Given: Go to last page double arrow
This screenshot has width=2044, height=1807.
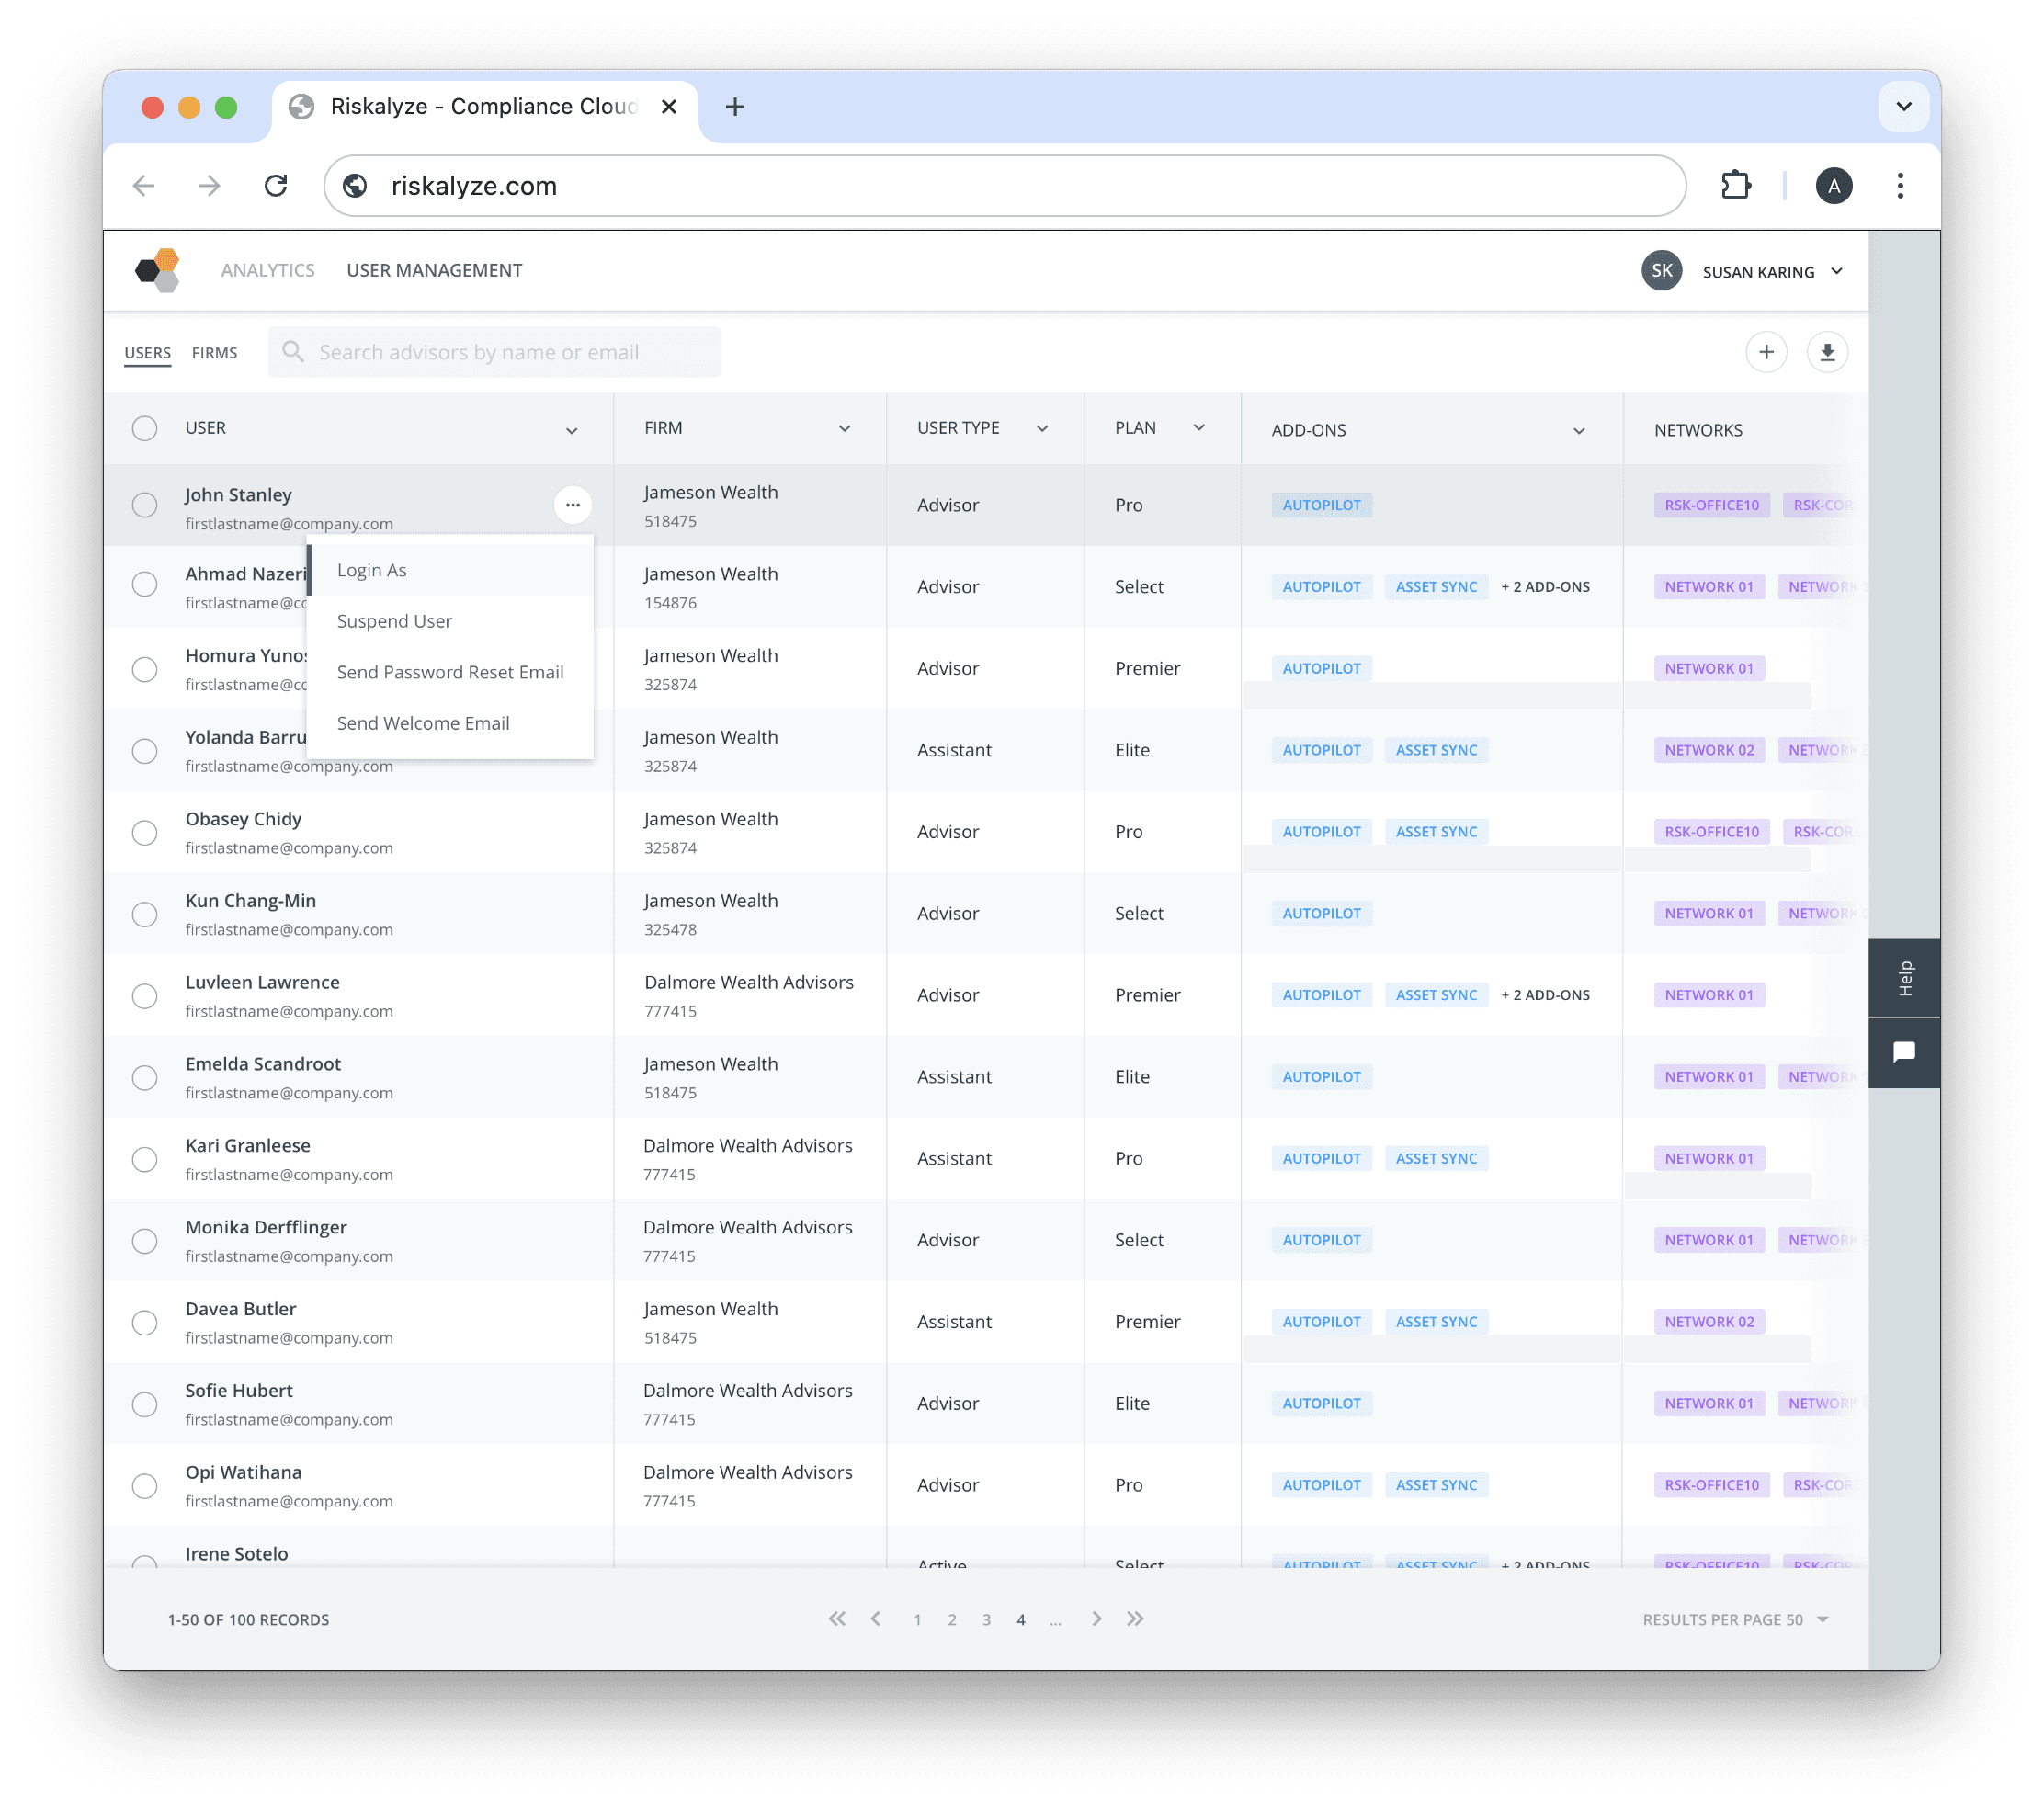Looking at the screenshot, I should tap(1135, 1619).
